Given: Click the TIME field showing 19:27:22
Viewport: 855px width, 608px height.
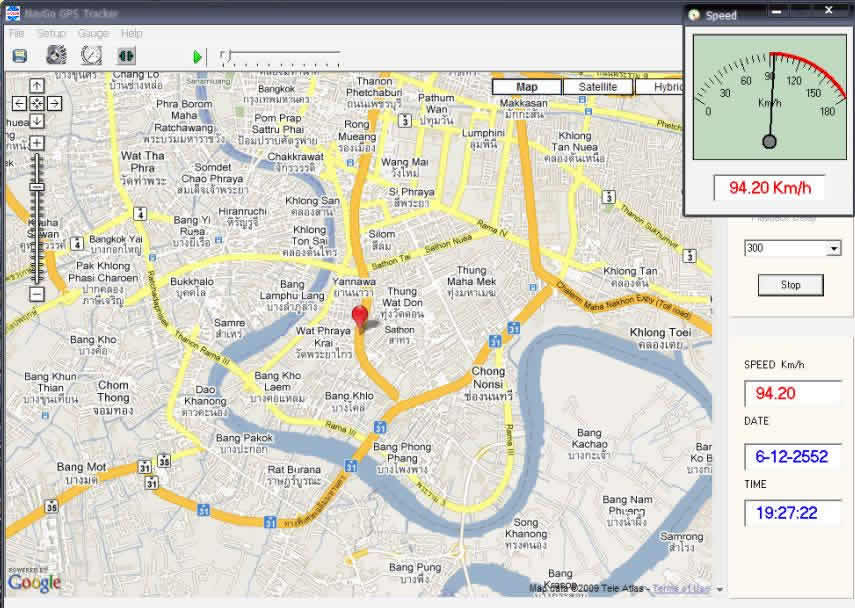Looking at the screenshot, I should (x=792, y=513).
